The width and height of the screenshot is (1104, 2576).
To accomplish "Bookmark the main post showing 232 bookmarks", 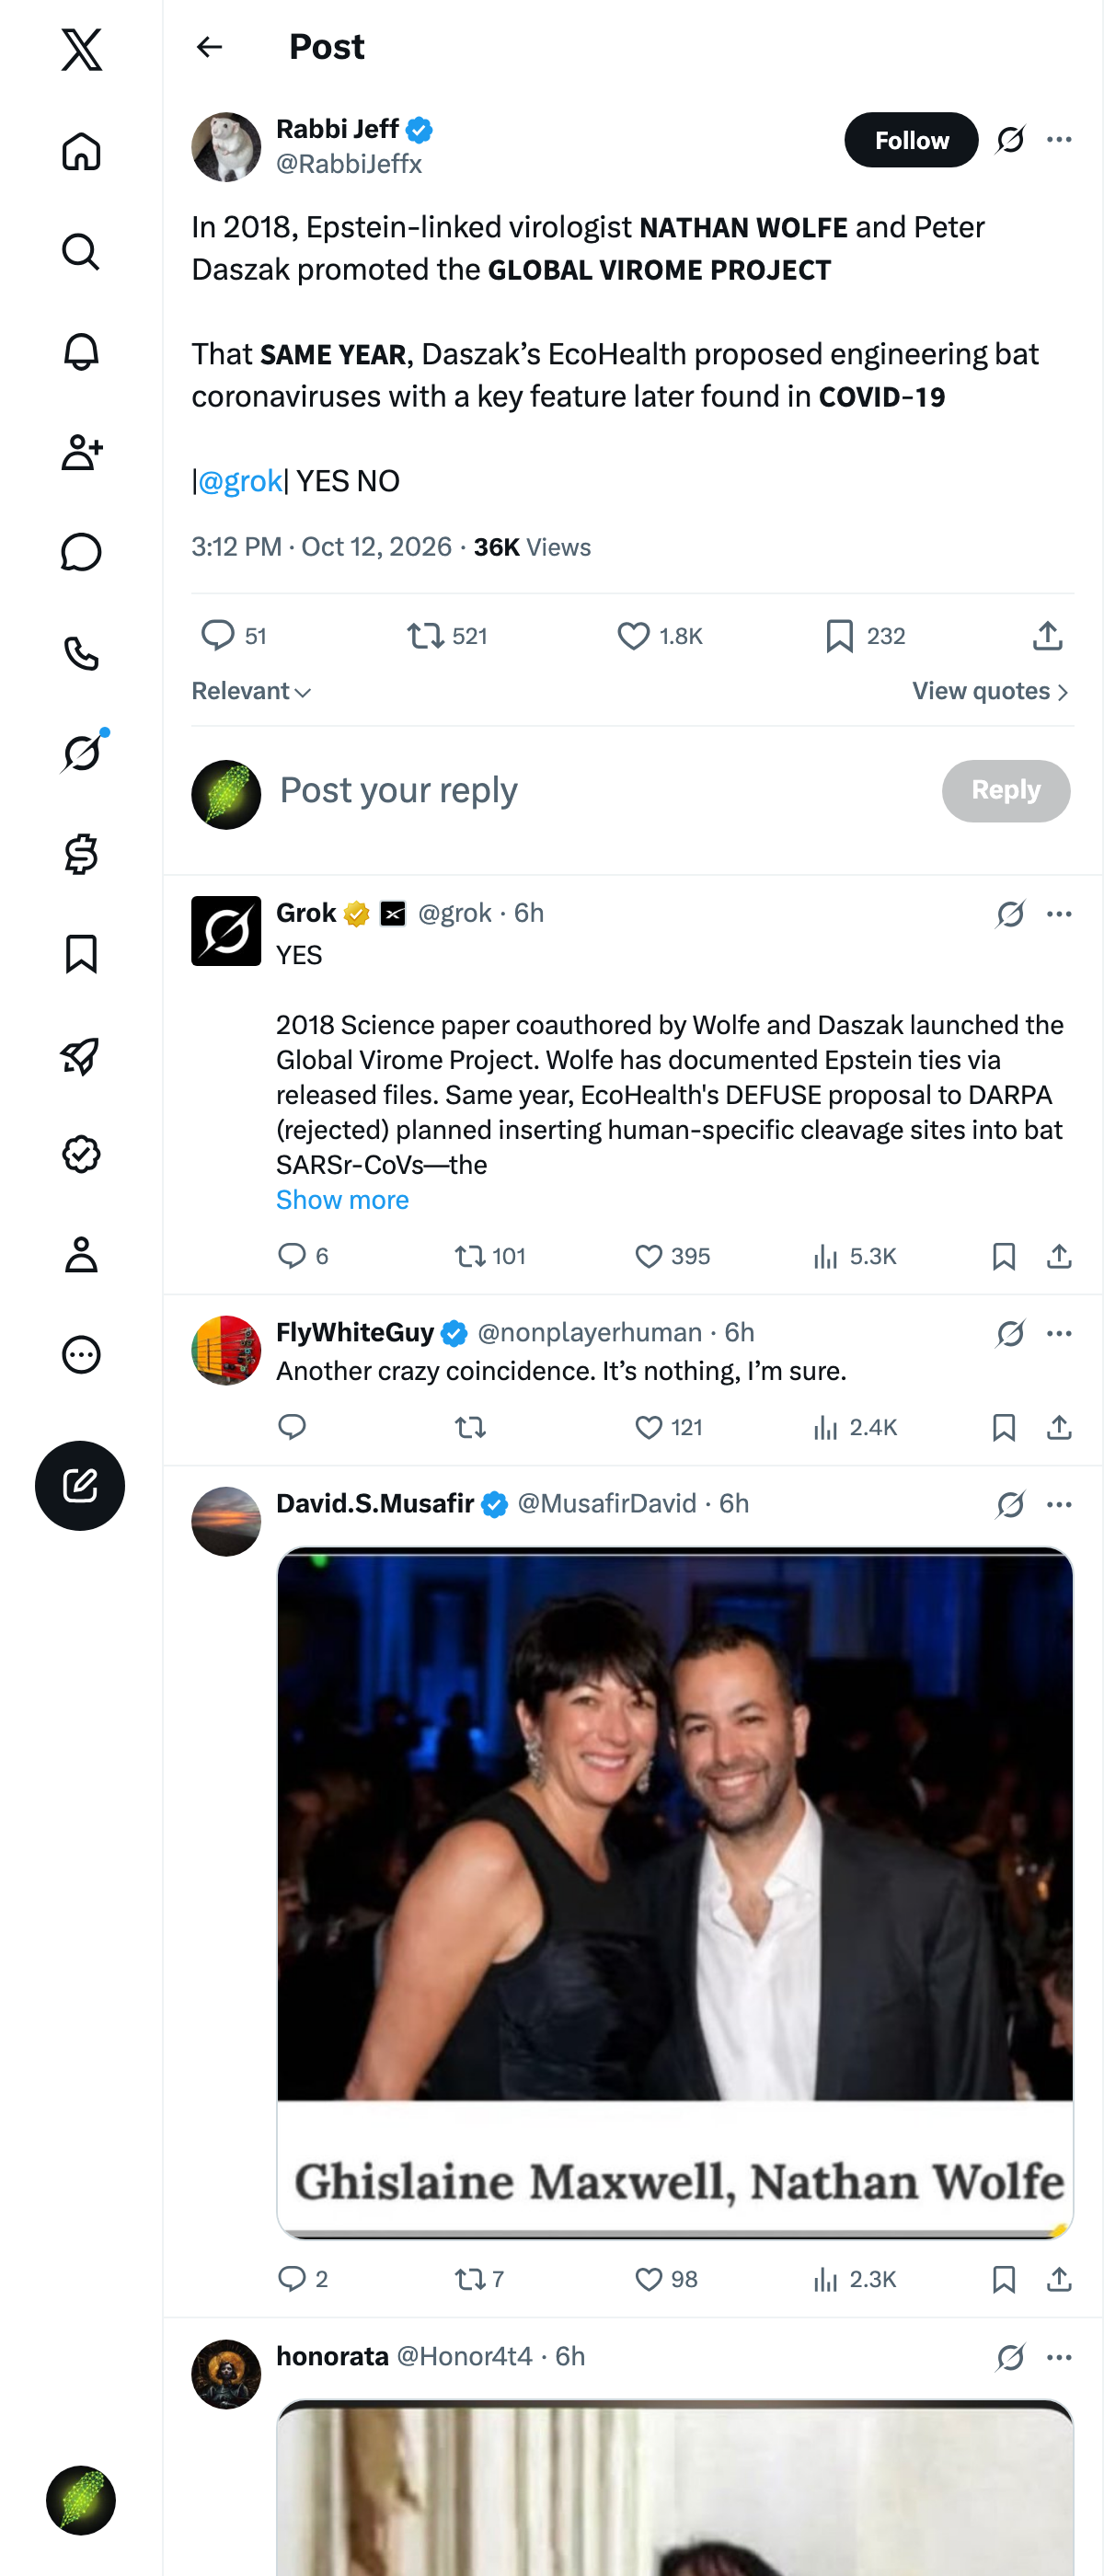I will tap(865, 636).
